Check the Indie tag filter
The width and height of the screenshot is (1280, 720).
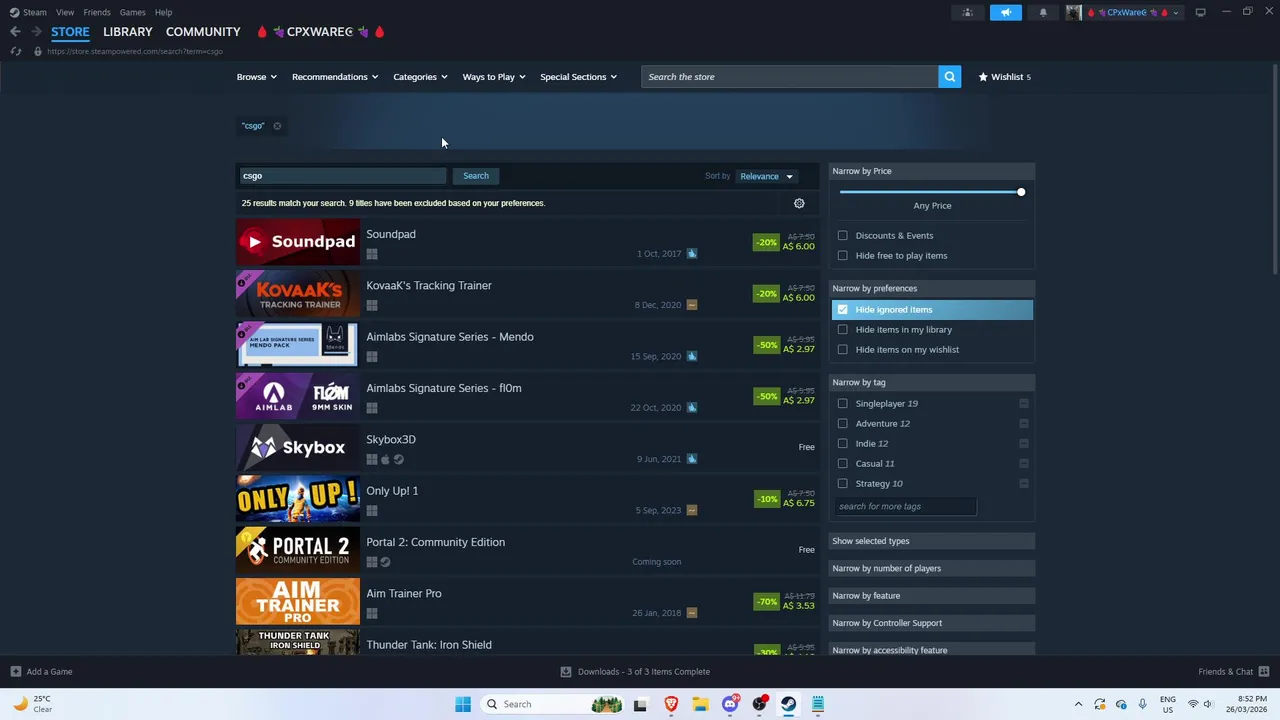click(843, 444)
